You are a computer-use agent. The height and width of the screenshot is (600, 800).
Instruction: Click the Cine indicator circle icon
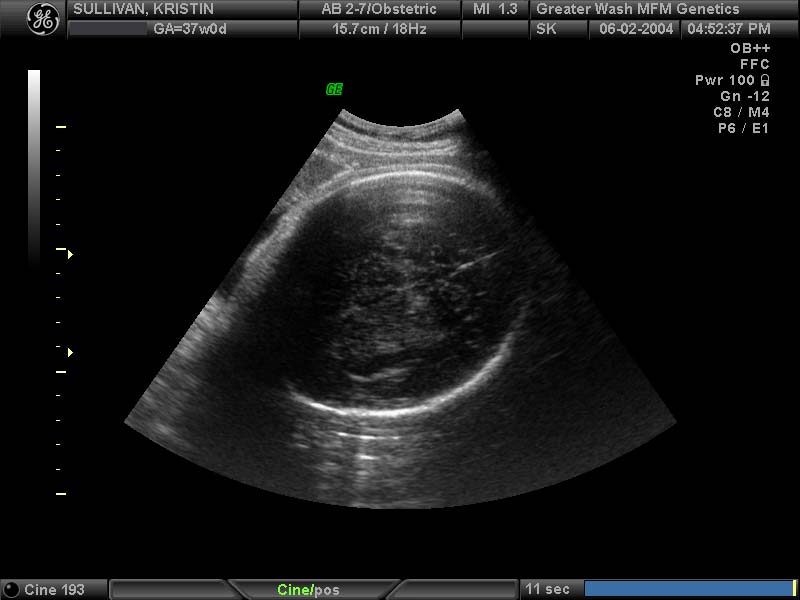[12, 590]
